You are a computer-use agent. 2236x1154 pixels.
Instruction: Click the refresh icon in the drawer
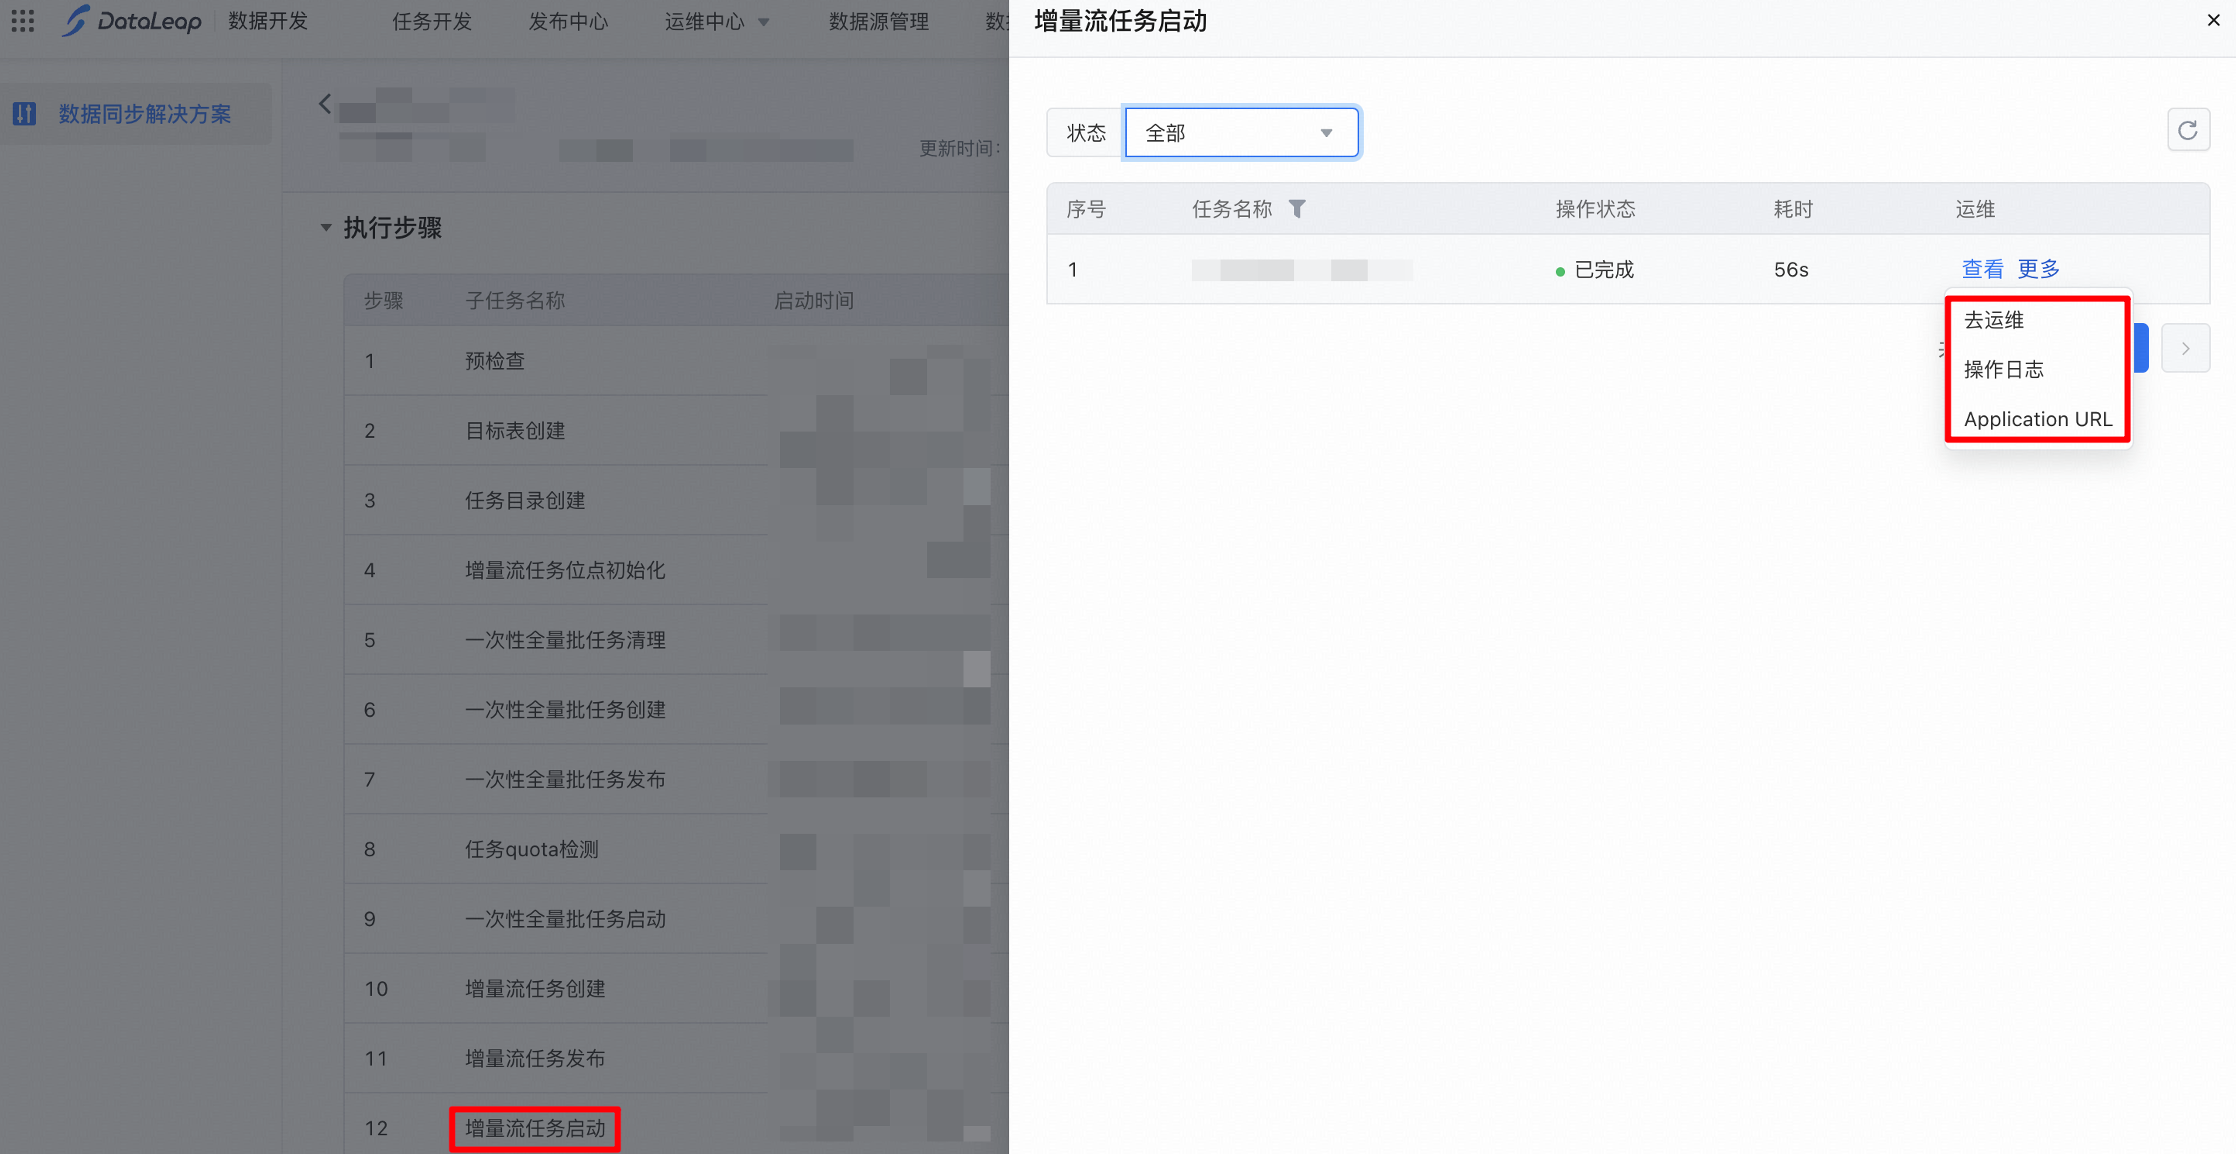(2187, 131)
